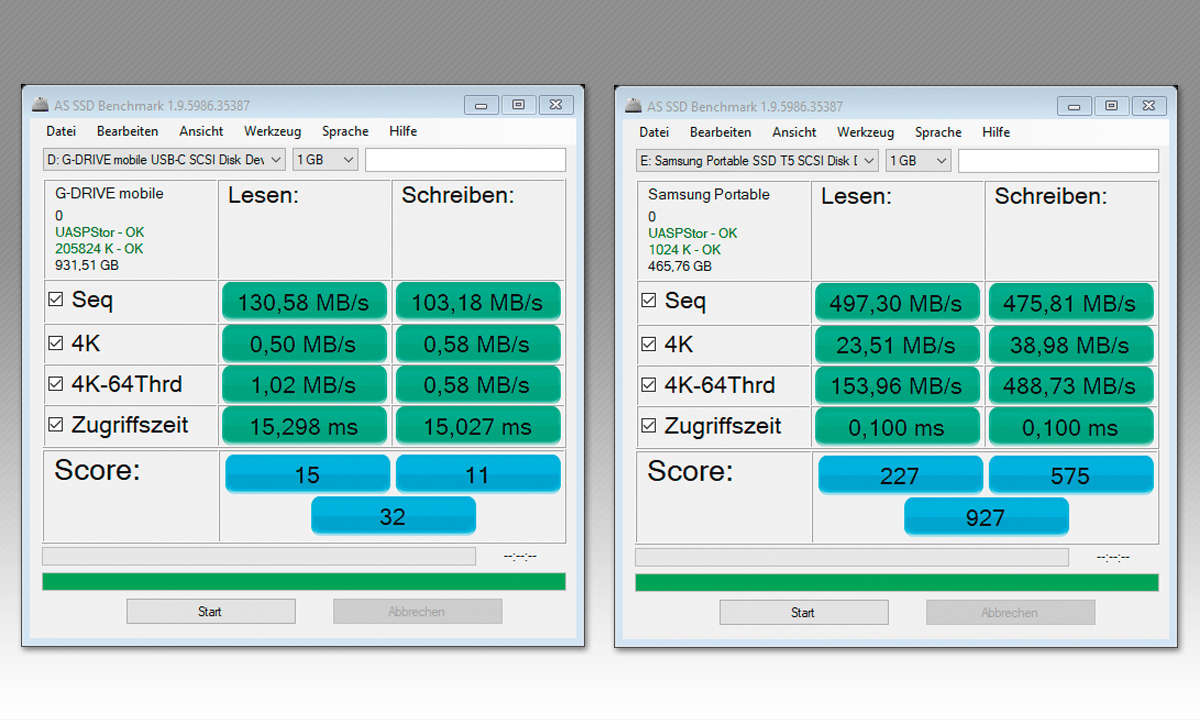The image size is (1200, 720).
Task: Click the green progress bar in Samsung window
Action: 897,582
